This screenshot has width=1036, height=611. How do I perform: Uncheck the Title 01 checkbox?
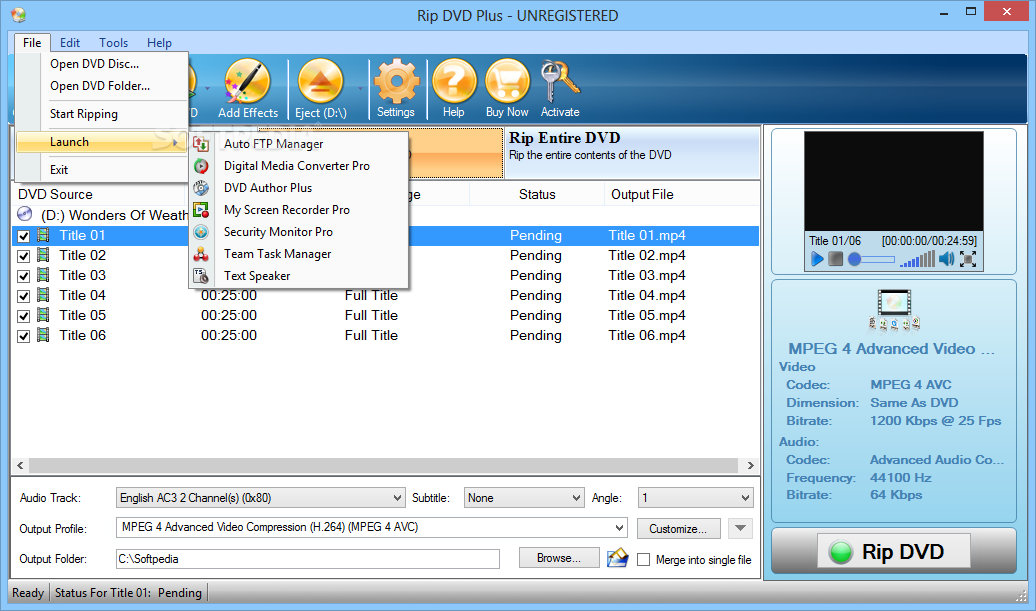tap(24, 236)
